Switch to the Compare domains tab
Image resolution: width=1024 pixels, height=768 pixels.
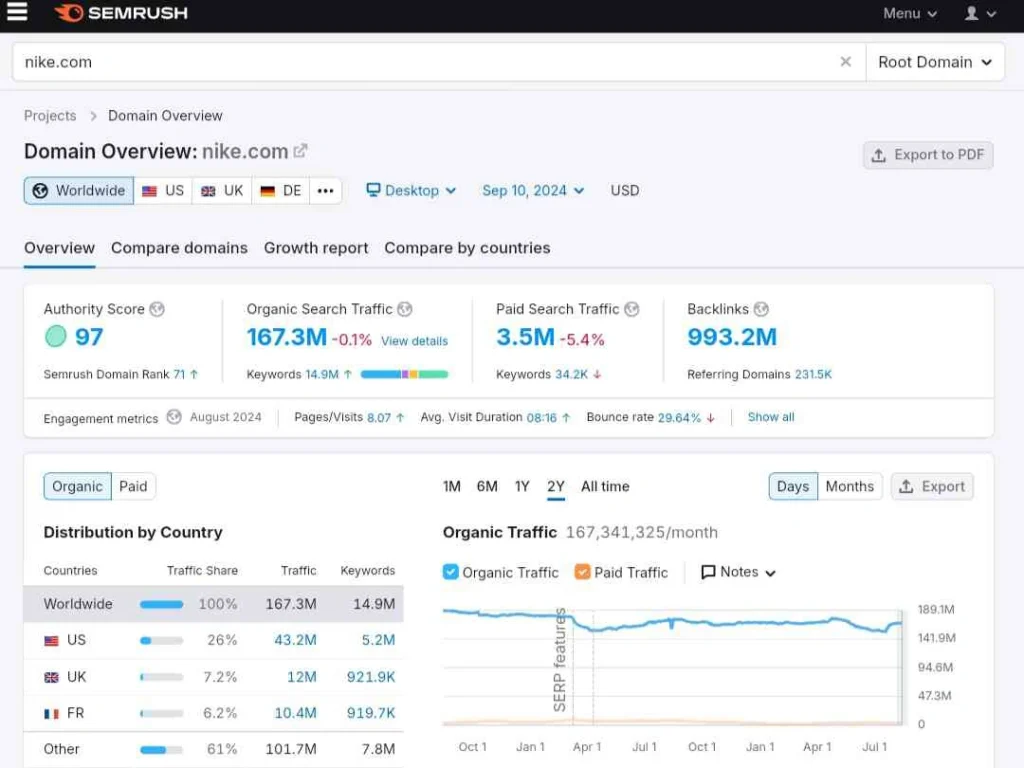point(180,248)
